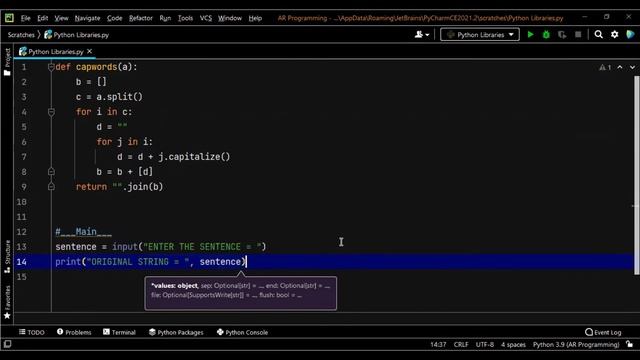Click fold end marker on line 9
This screenshot has height=360, width=640.
click(51, 187)
